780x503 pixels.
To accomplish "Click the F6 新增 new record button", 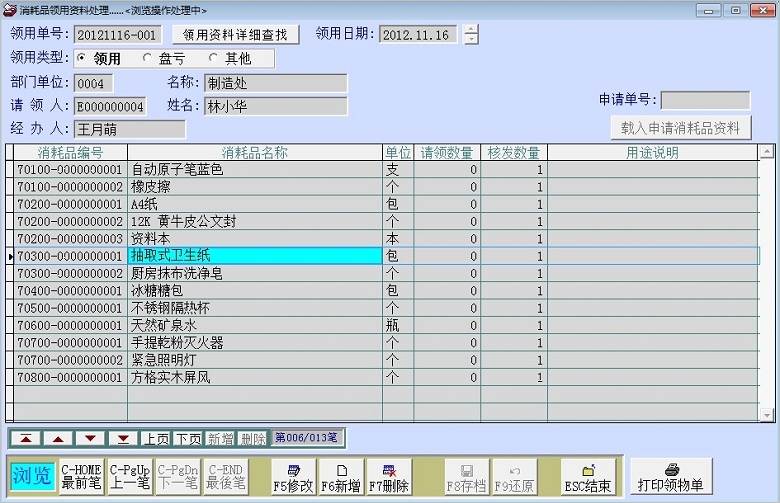I will [341, 477].
